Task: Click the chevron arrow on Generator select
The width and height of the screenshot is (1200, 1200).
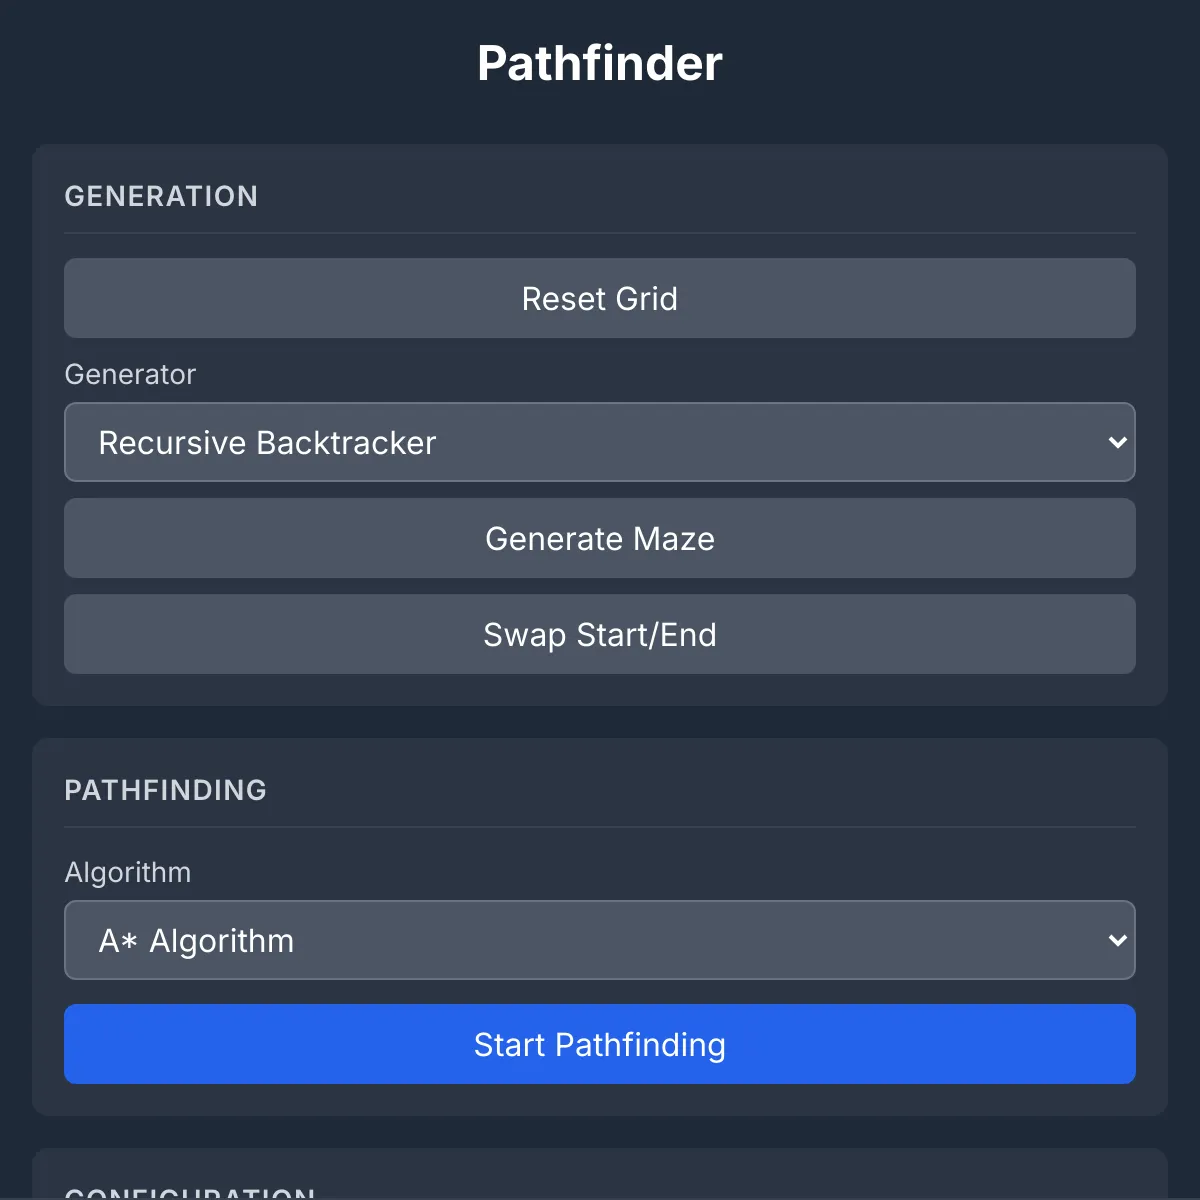Action: tap(1117, 442)
